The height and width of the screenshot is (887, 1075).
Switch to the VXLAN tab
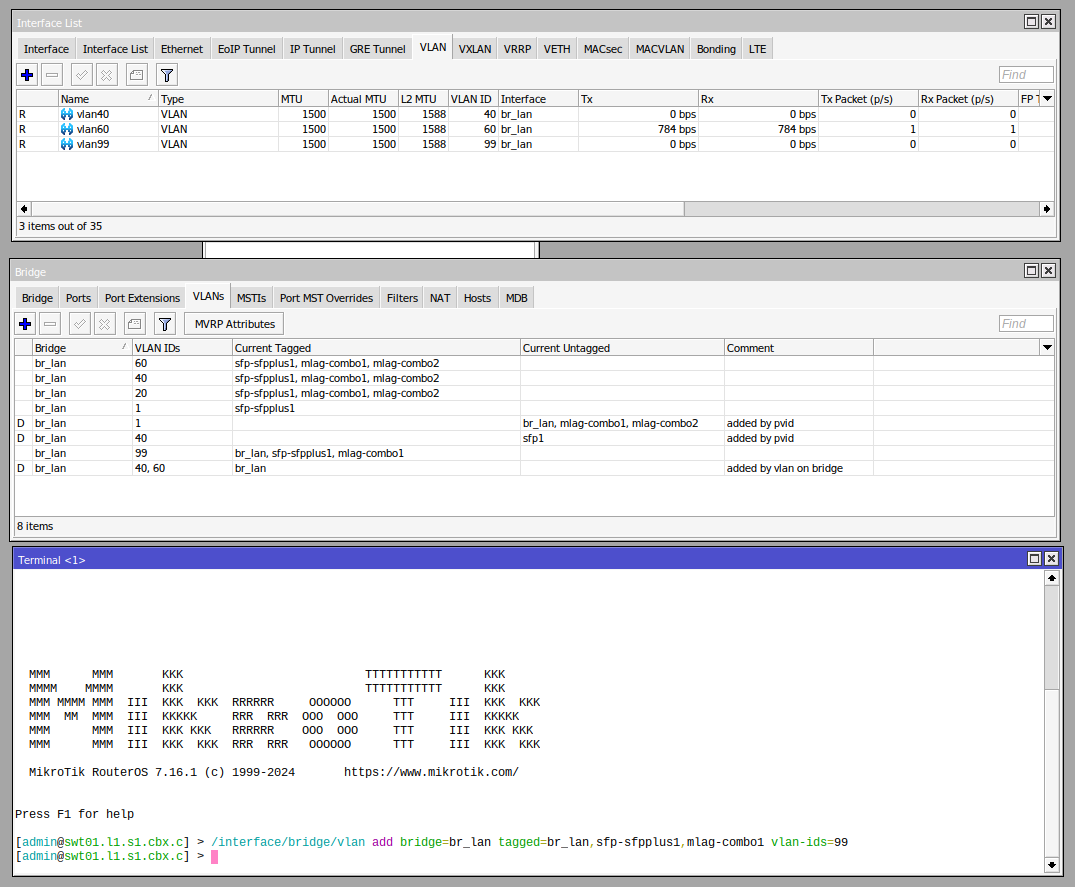click(475, 49)
